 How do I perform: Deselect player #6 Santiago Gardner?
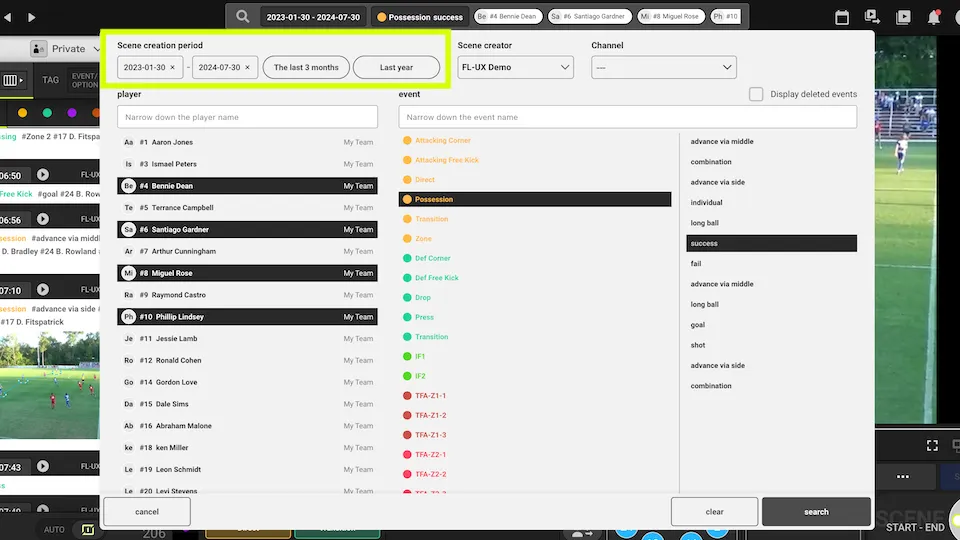tap(247, 230)
